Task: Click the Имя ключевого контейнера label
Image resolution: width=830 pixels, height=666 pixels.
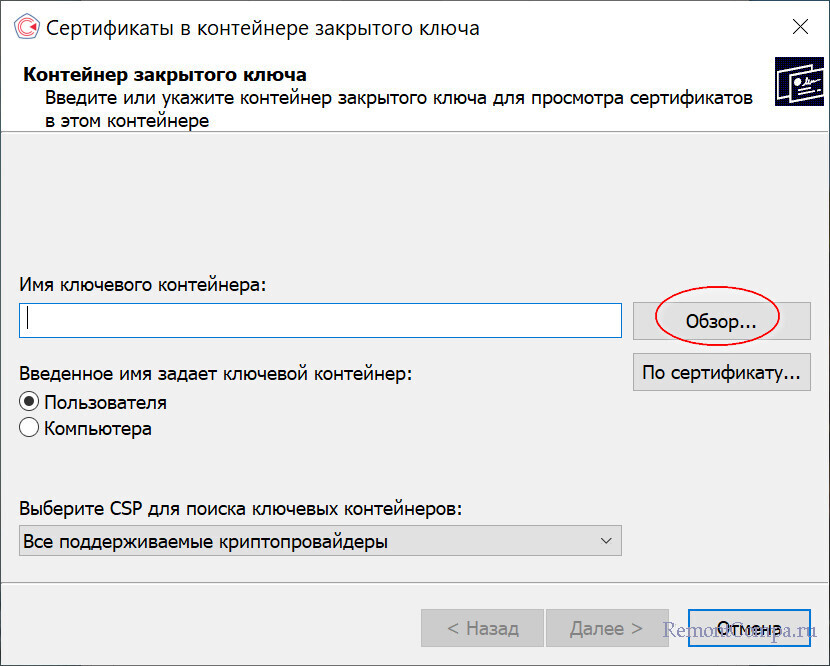Action: click(144, 285)
